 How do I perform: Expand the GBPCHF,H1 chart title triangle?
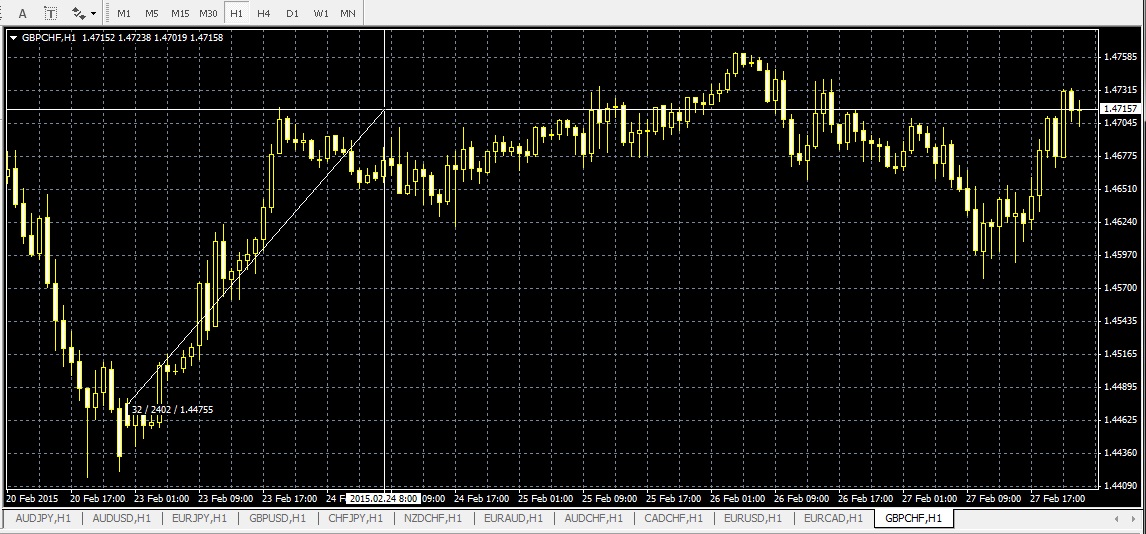coord(14,37)
